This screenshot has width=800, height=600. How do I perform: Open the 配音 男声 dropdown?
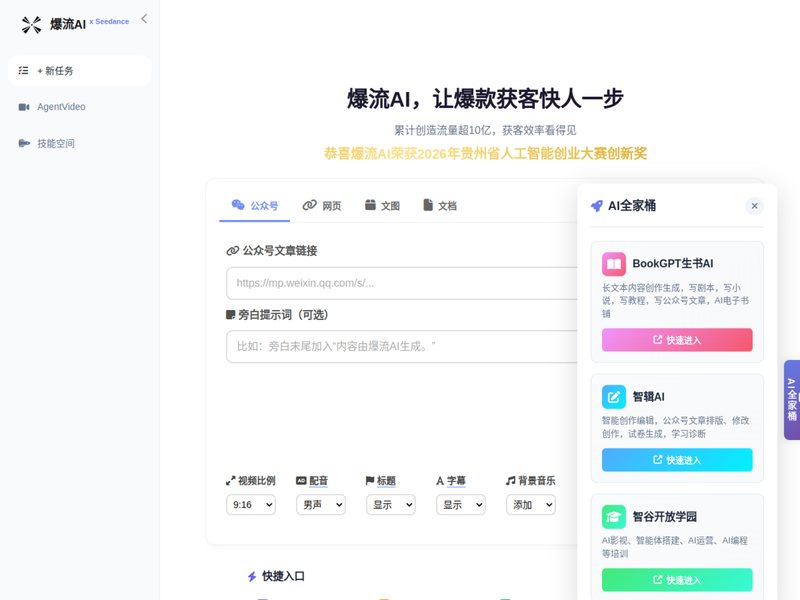pos(321,505)
